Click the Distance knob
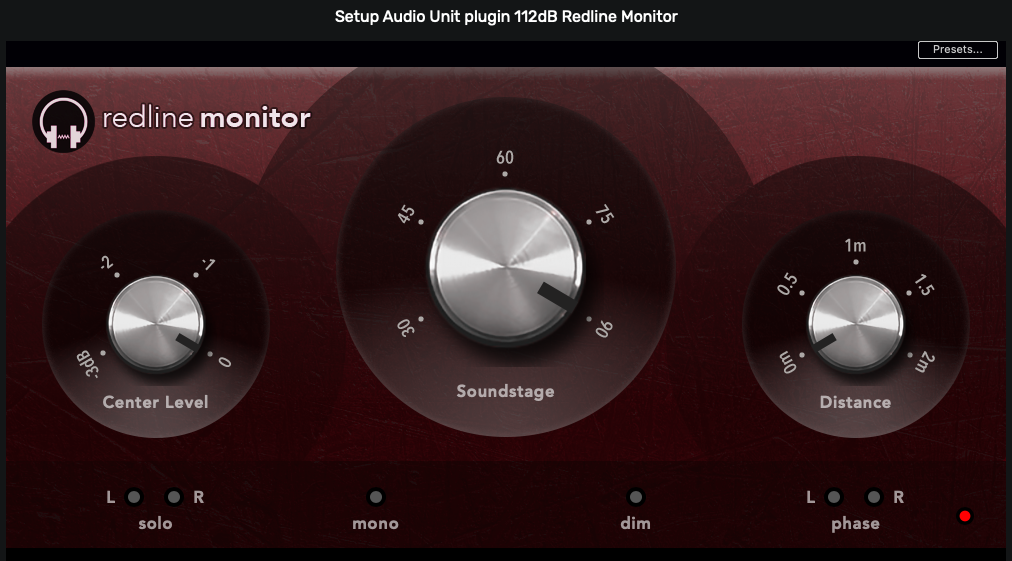The height and width of the screenshot is (561, 1012). click(x=856, y=323)
